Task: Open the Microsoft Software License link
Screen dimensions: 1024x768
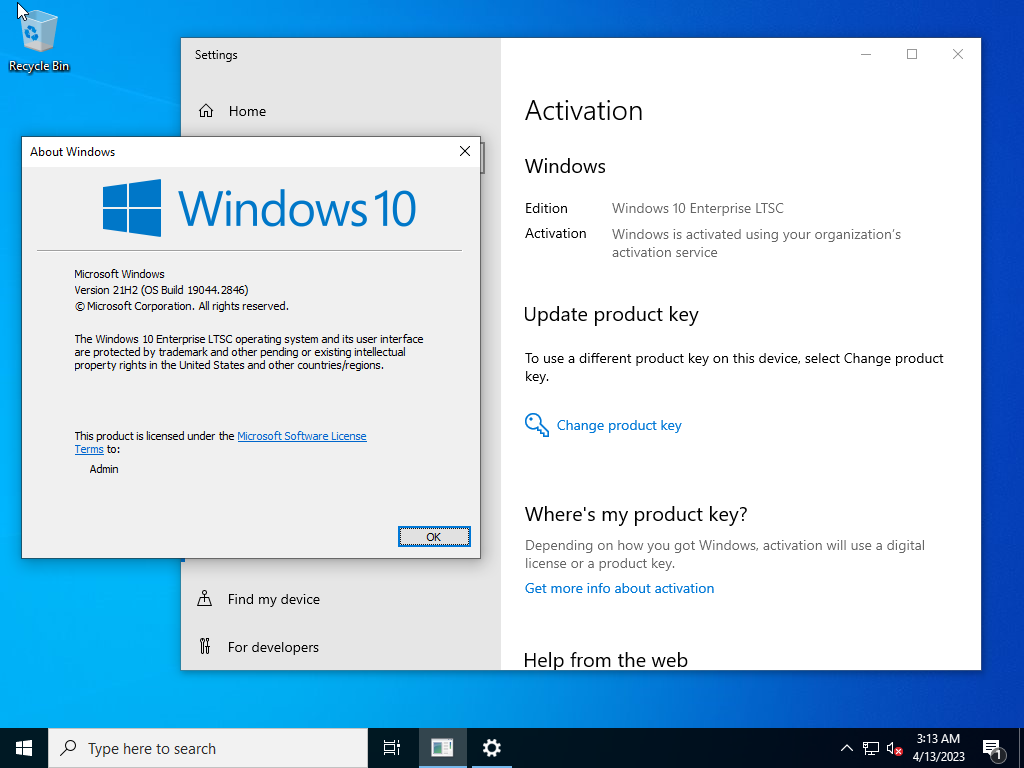Action: click(302, 436)
